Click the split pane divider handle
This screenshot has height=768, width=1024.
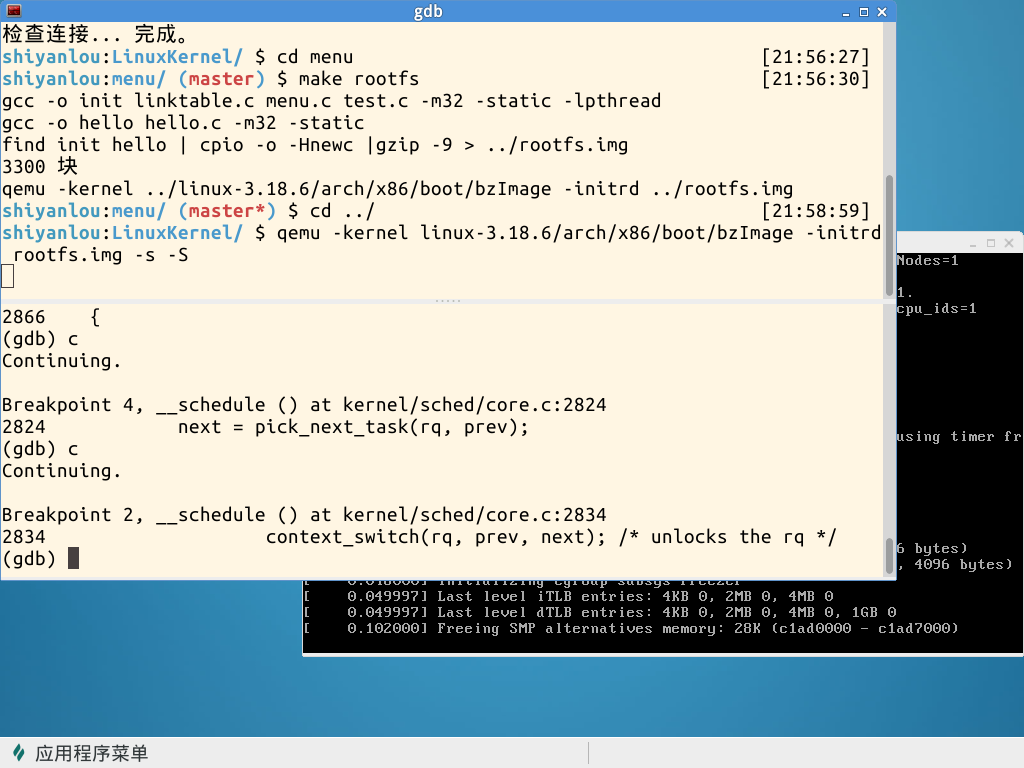pyautogui.click(x=448, y=300)
